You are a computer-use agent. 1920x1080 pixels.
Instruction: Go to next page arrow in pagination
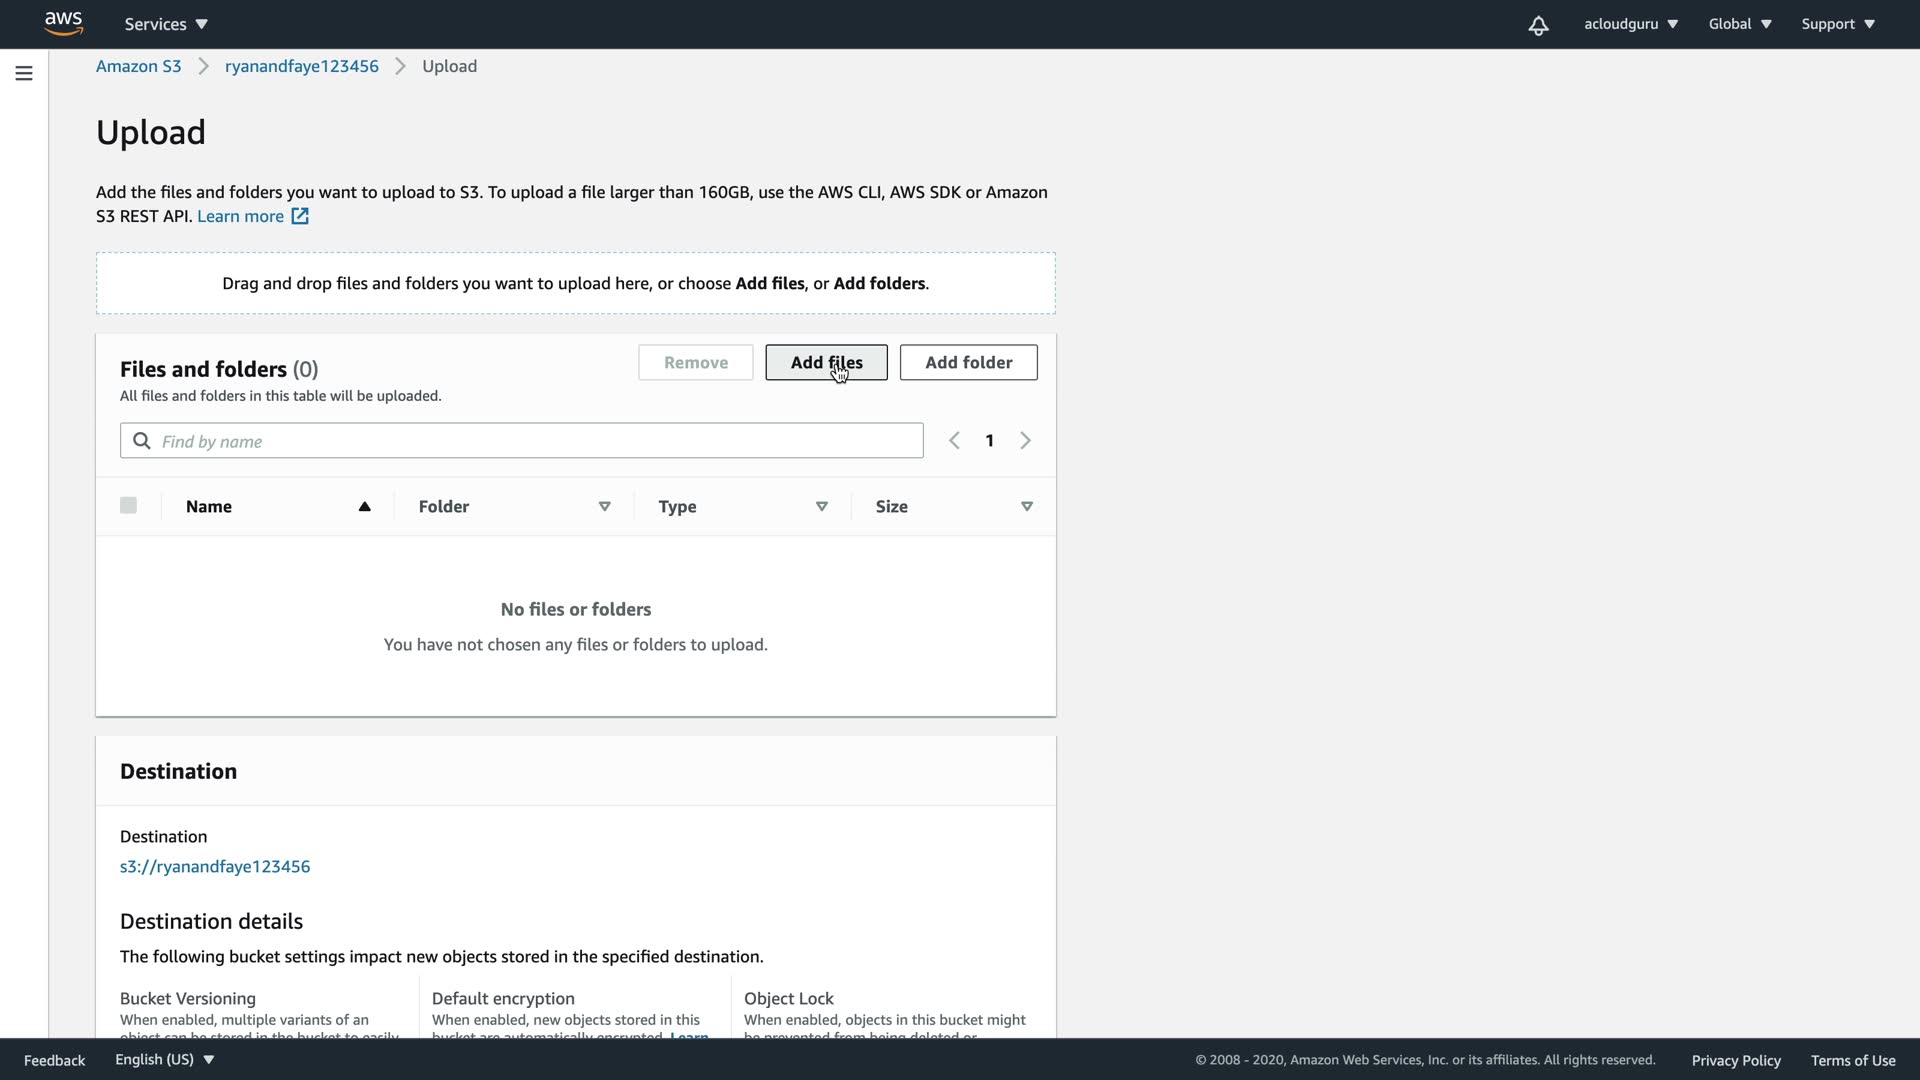click(1025, 441)
